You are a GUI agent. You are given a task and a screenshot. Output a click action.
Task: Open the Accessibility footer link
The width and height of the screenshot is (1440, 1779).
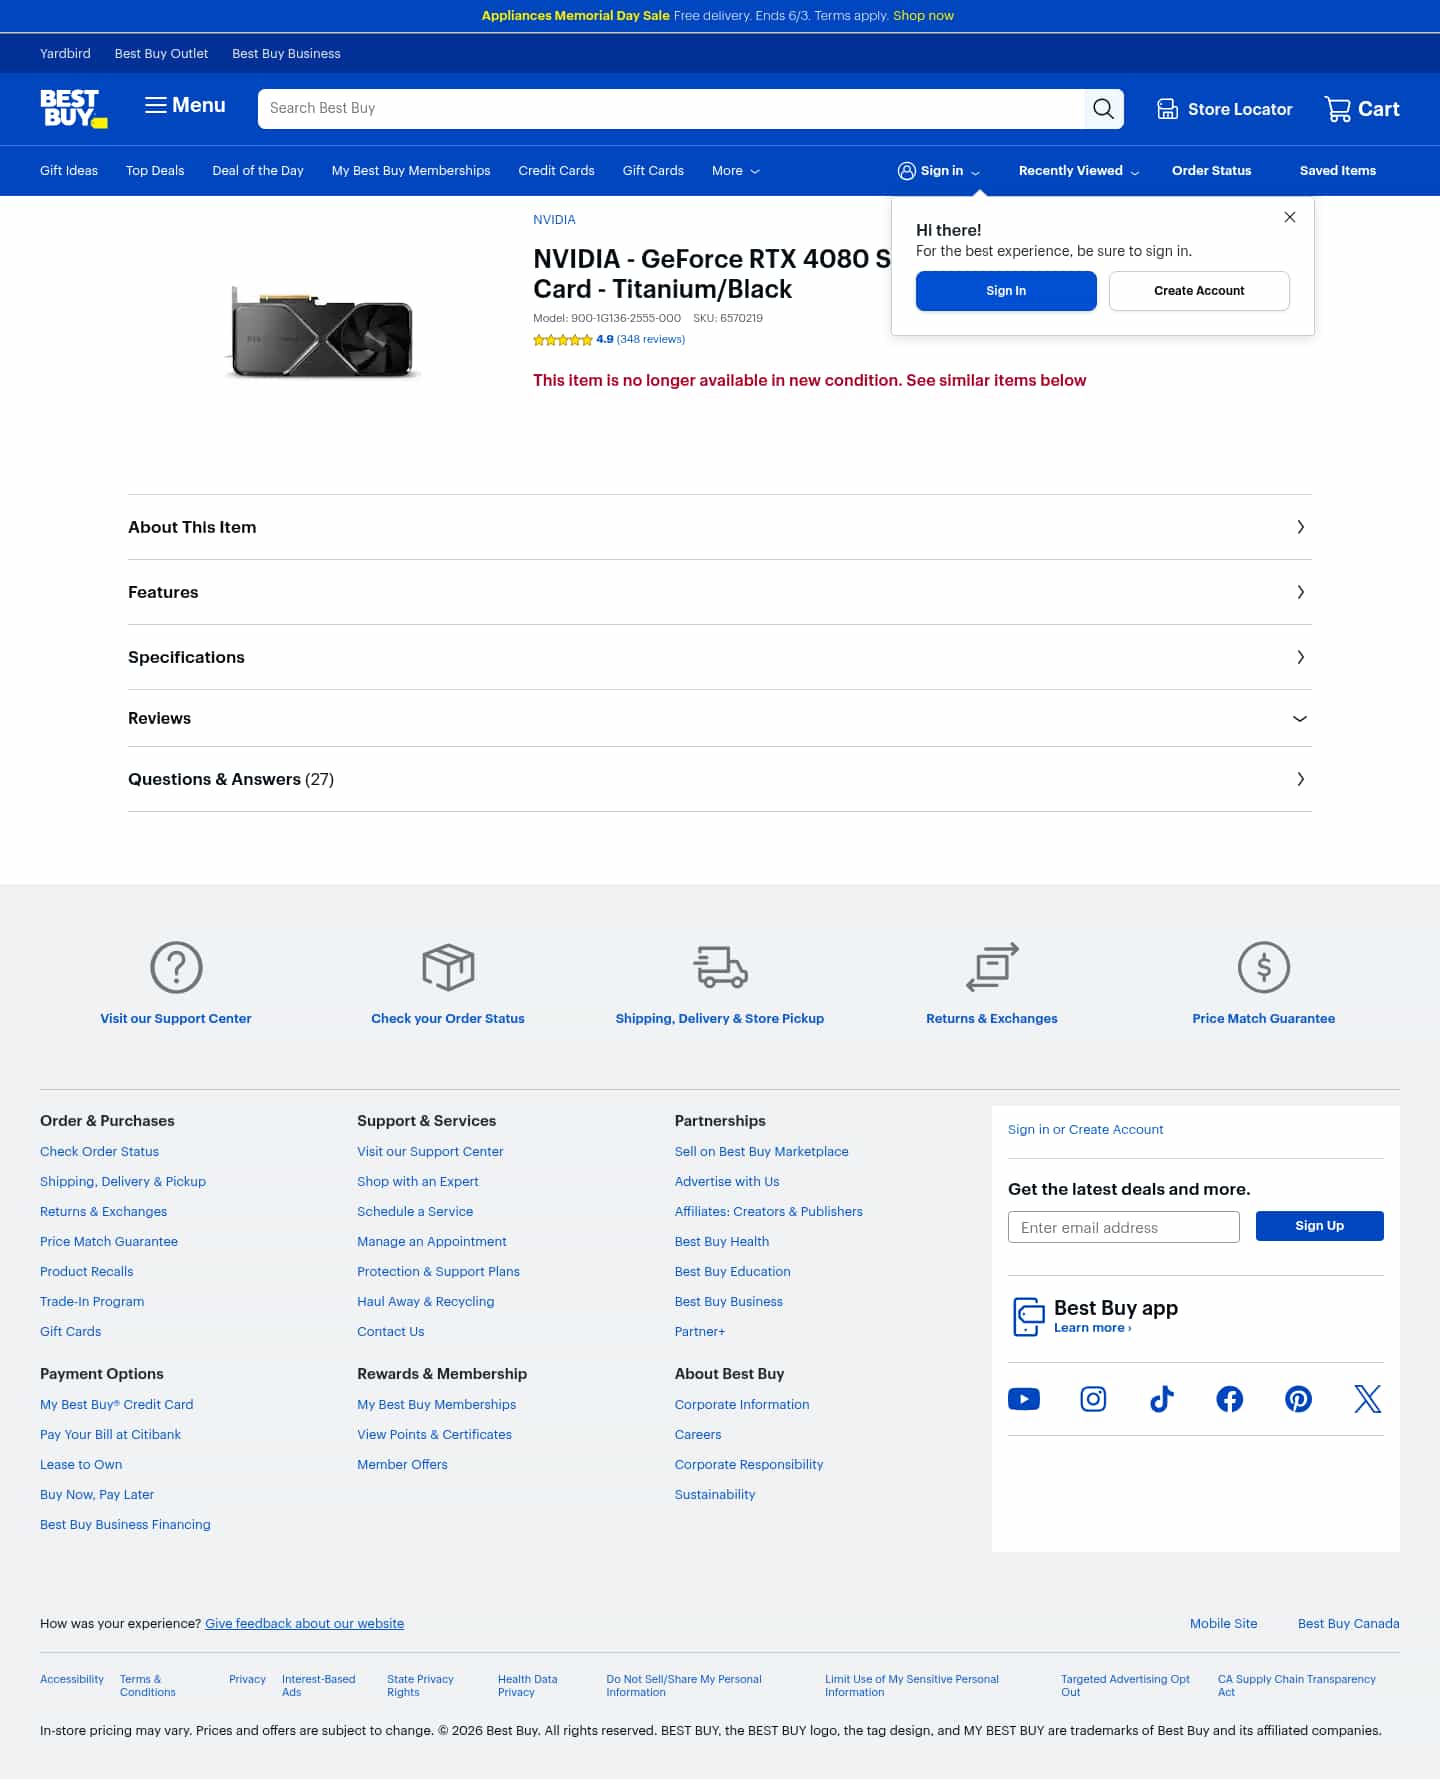pyautogui.click(x=72, y=1680)
